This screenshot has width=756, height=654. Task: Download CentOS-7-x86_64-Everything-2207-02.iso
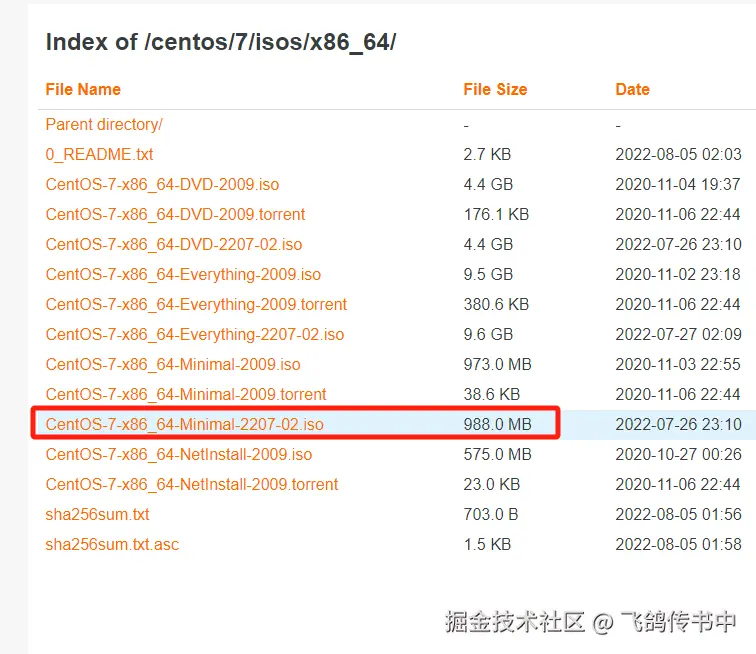(x=195, y=334)
